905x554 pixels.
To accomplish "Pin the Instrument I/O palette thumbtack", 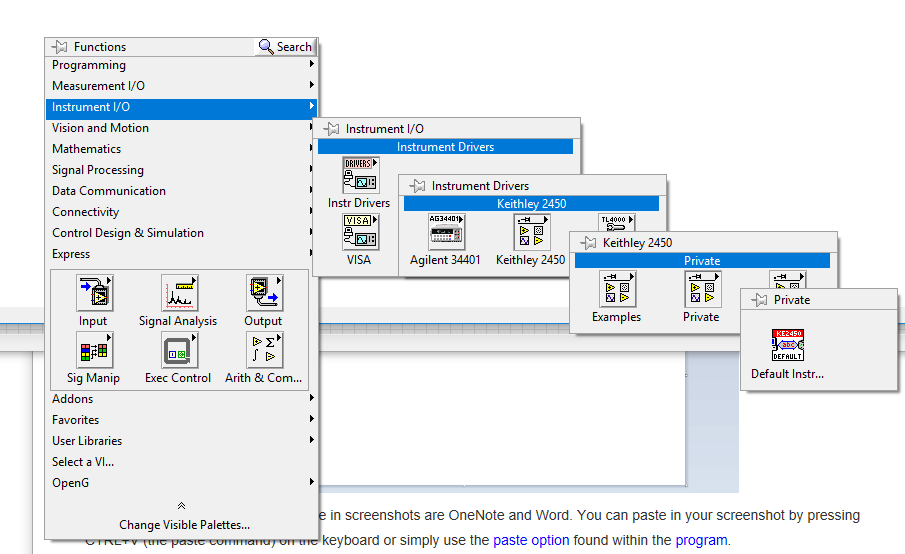I will (x=331, y=129).
